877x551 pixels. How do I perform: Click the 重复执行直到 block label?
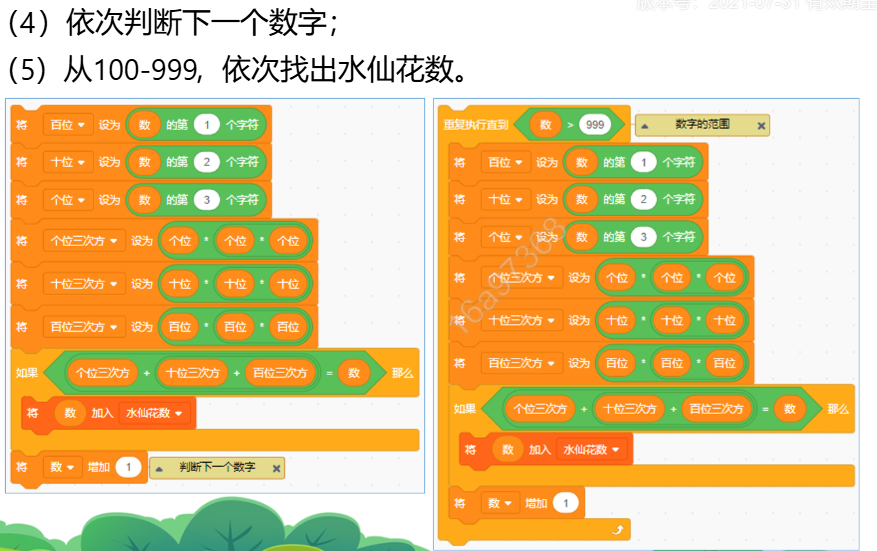tap(476, 125)
